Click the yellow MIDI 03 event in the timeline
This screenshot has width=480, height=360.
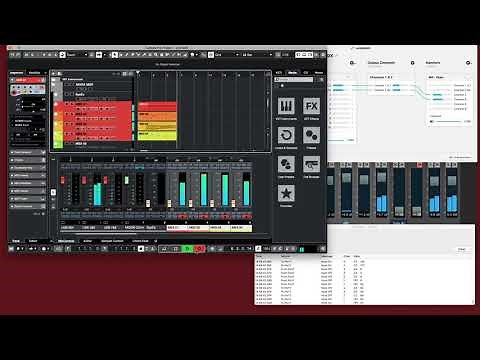coord(157,126)
